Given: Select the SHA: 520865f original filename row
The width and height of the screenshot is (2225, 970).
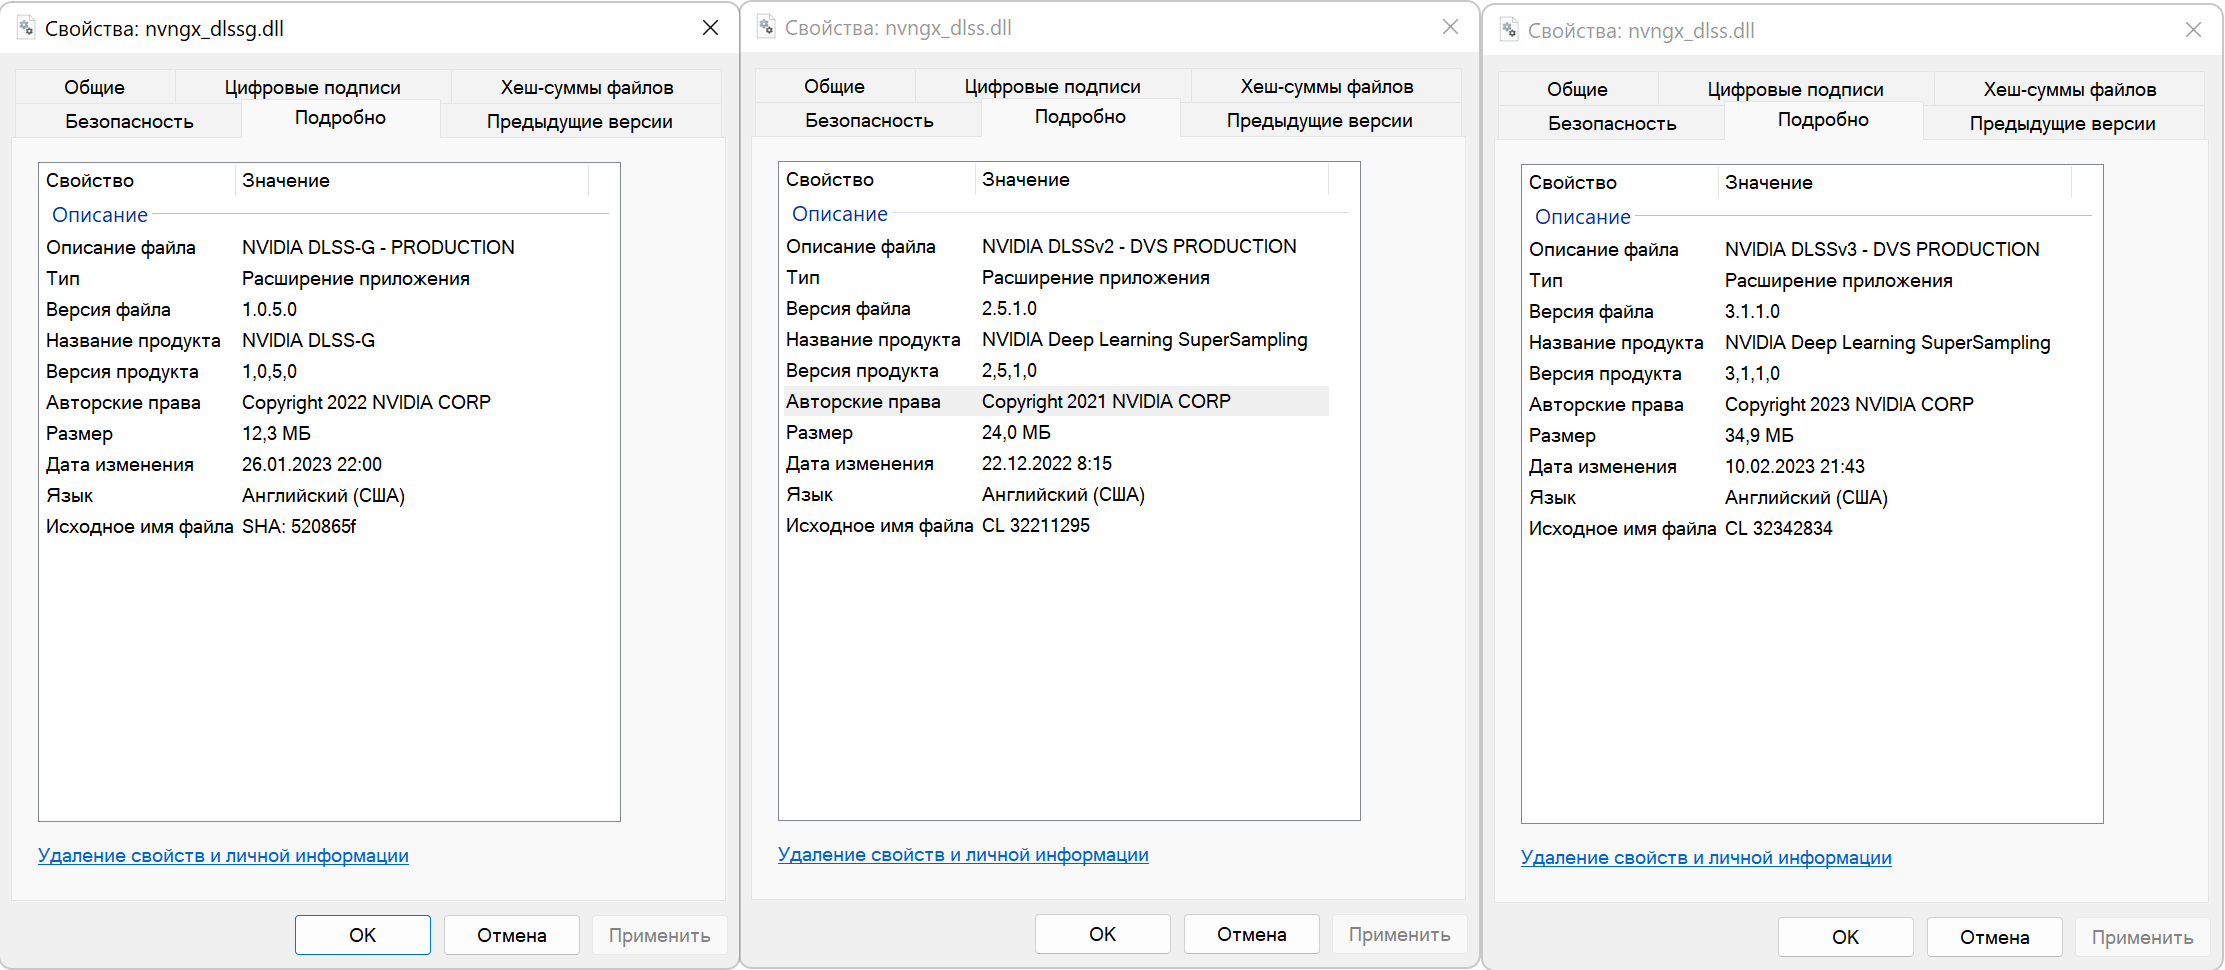Looking at the screenshot, I should [299, 527].
